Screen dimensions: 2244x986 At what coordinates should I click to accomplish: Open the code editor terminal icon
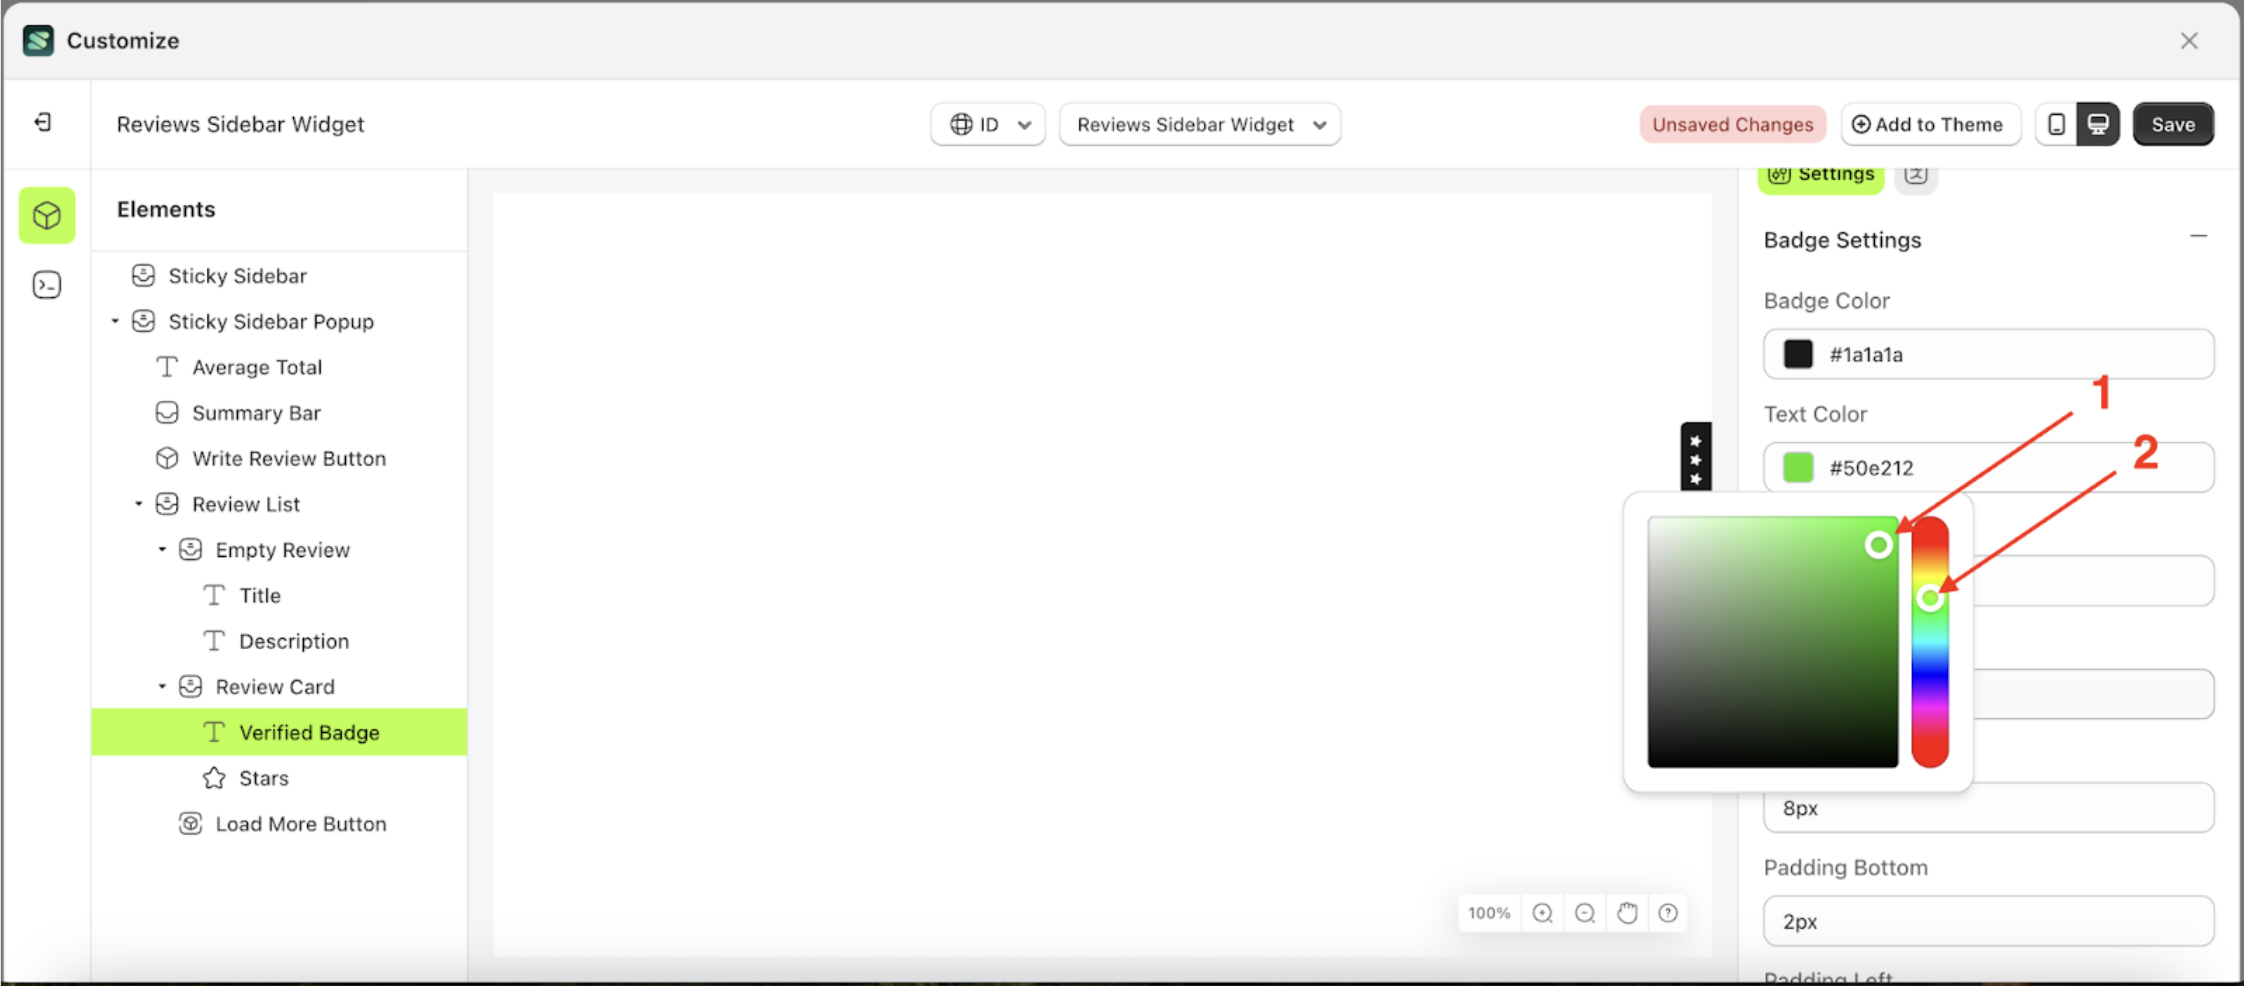(x=46, y=285)
